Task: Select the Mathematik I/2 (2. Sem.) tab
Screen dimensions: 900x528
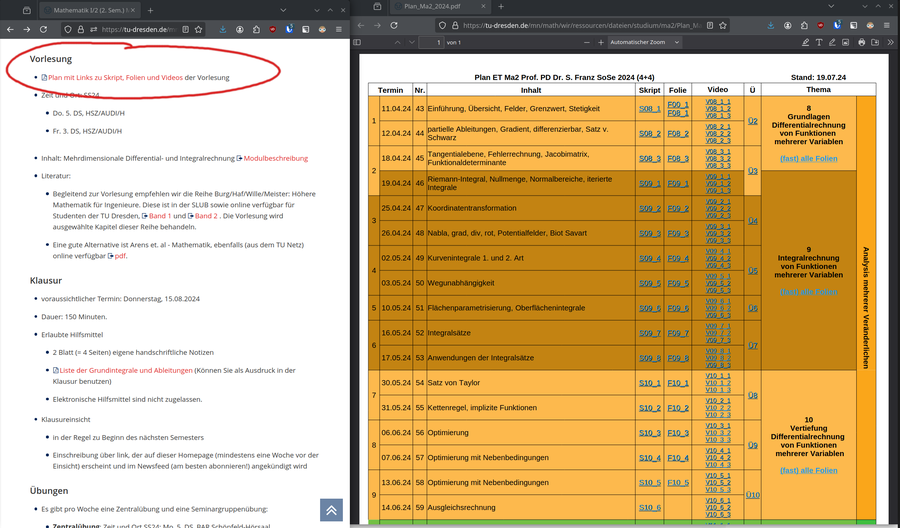Action: pyautogui.click(x=90, y=10)
